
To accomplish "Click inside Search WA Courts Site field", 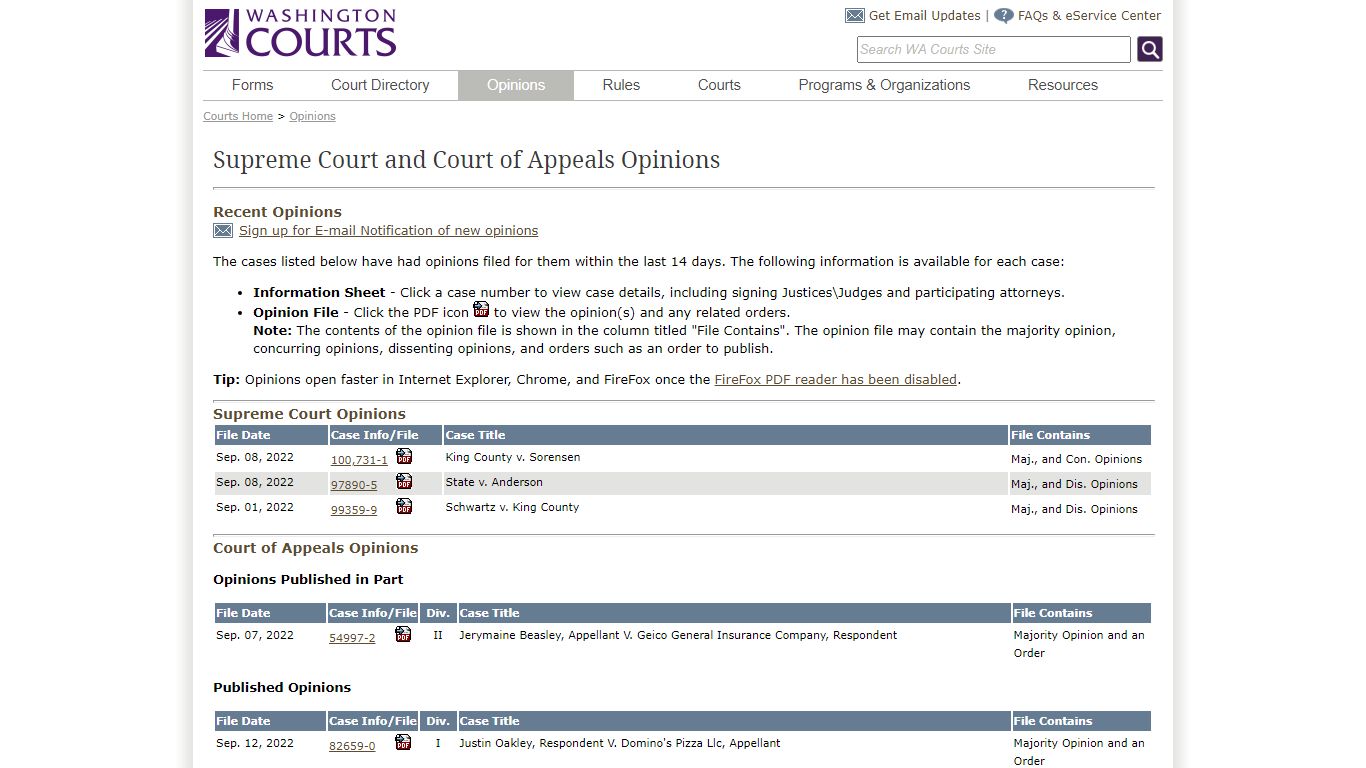I will click(994, 49).
